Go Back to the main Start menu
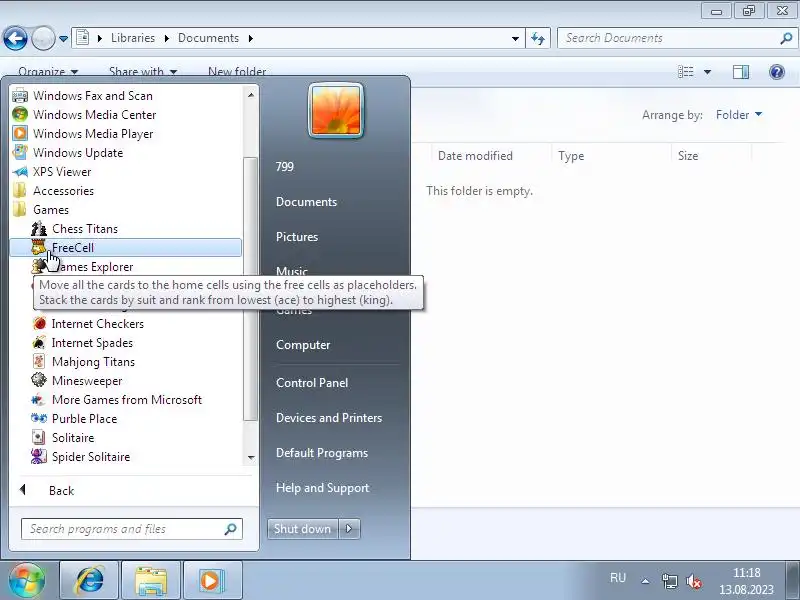The image size is (800, 600). pyautogui.click(x=61, y=490)
